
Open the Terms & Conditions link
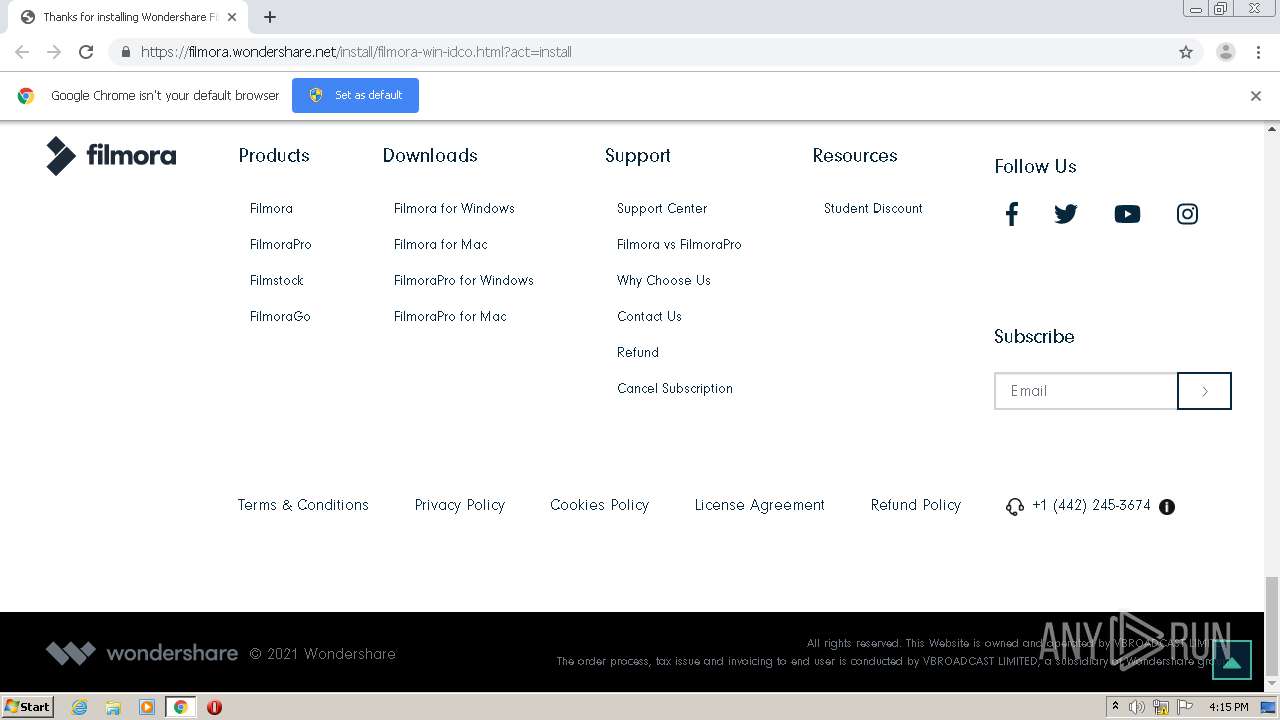click(x=303, y=505)
